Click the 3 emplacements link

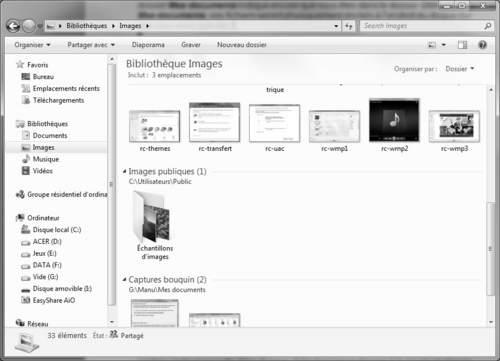tap(177, 75)
